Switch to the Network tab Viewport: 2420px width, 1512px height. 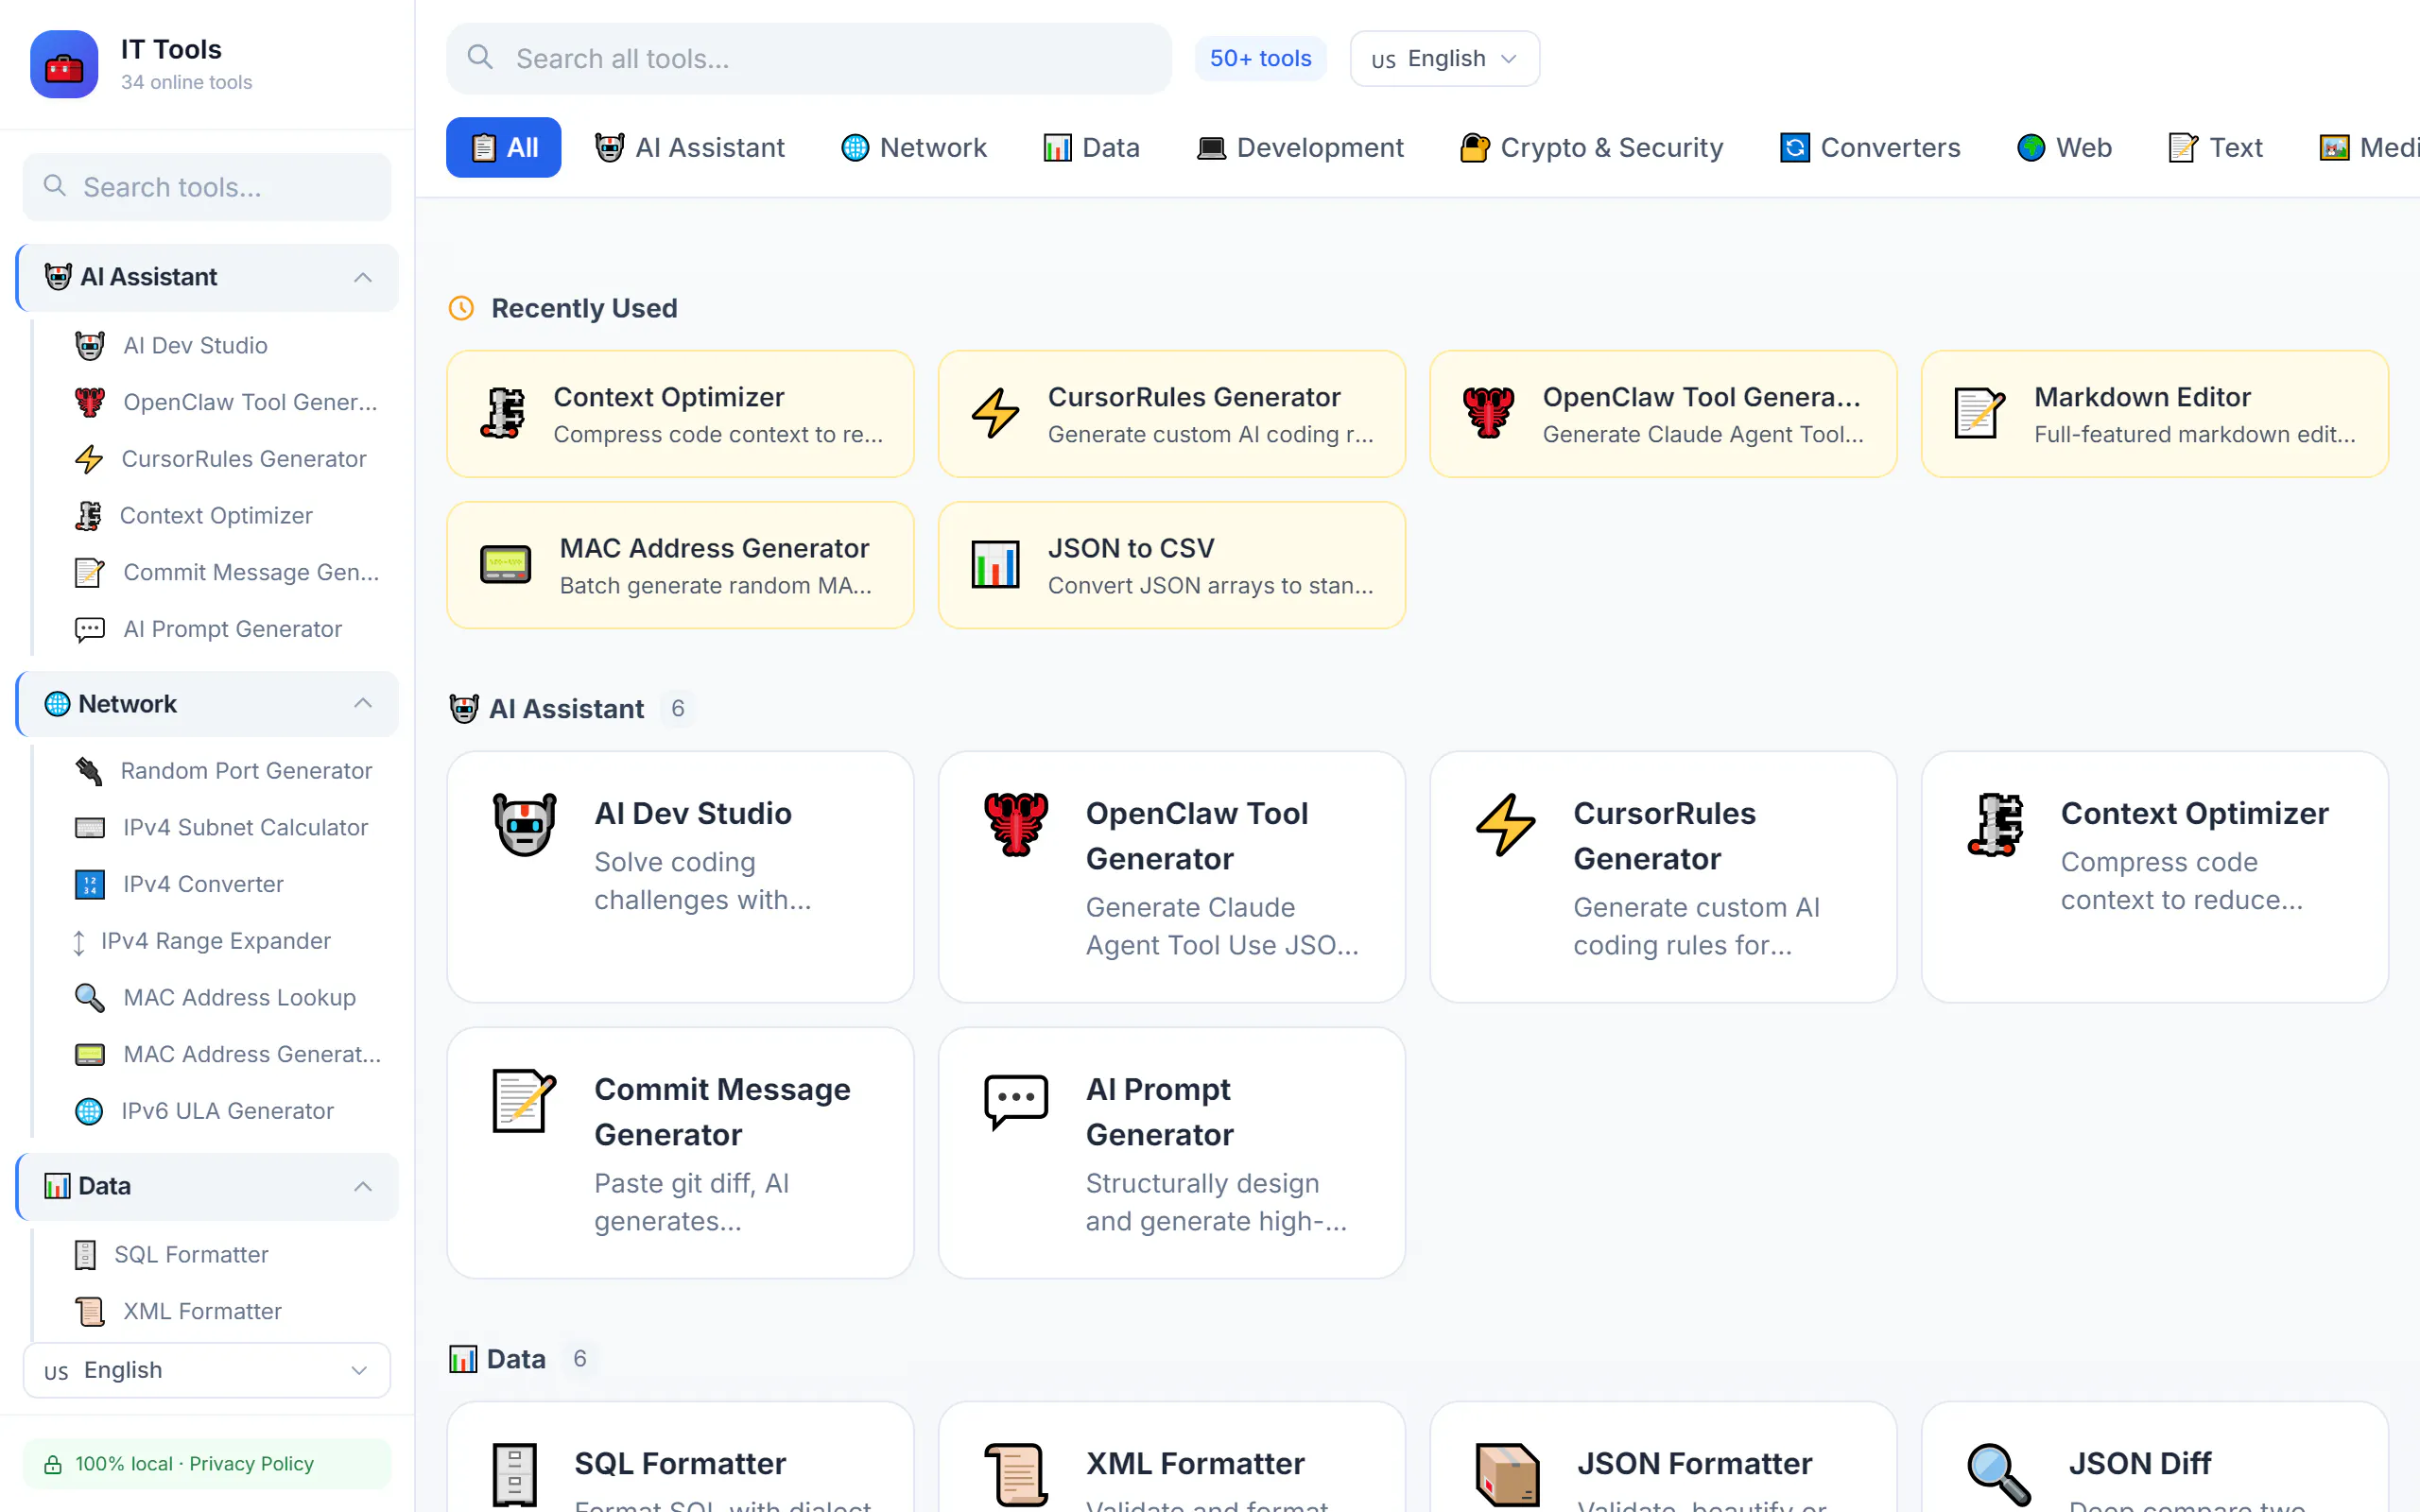(913, 148)
